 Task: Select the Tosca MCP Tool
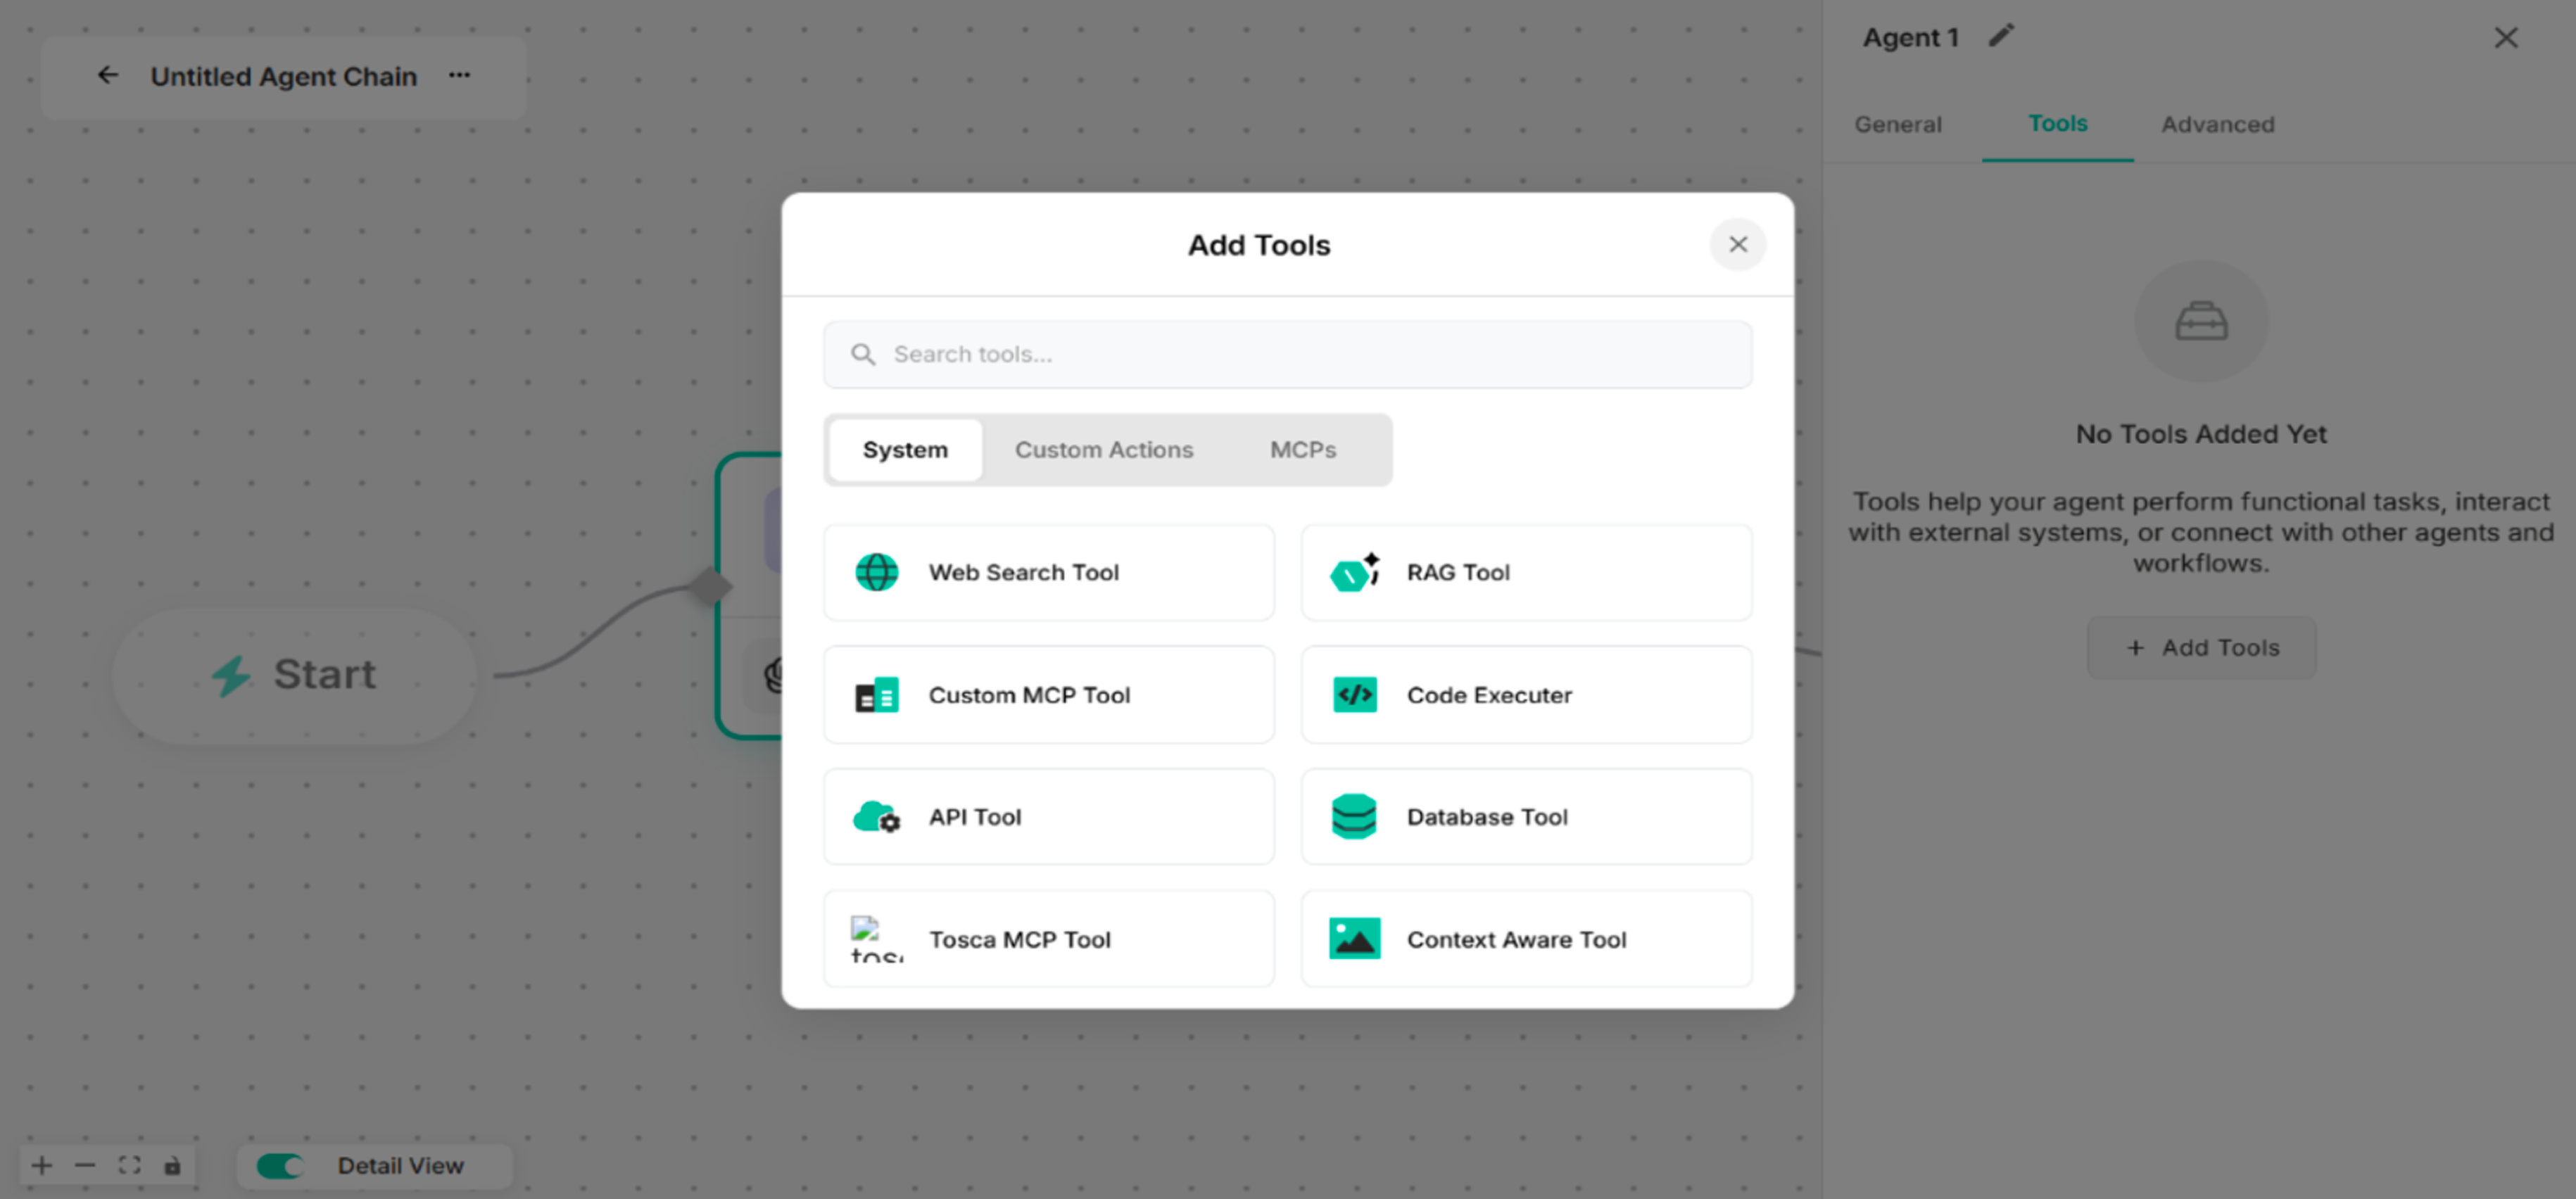1047,938
